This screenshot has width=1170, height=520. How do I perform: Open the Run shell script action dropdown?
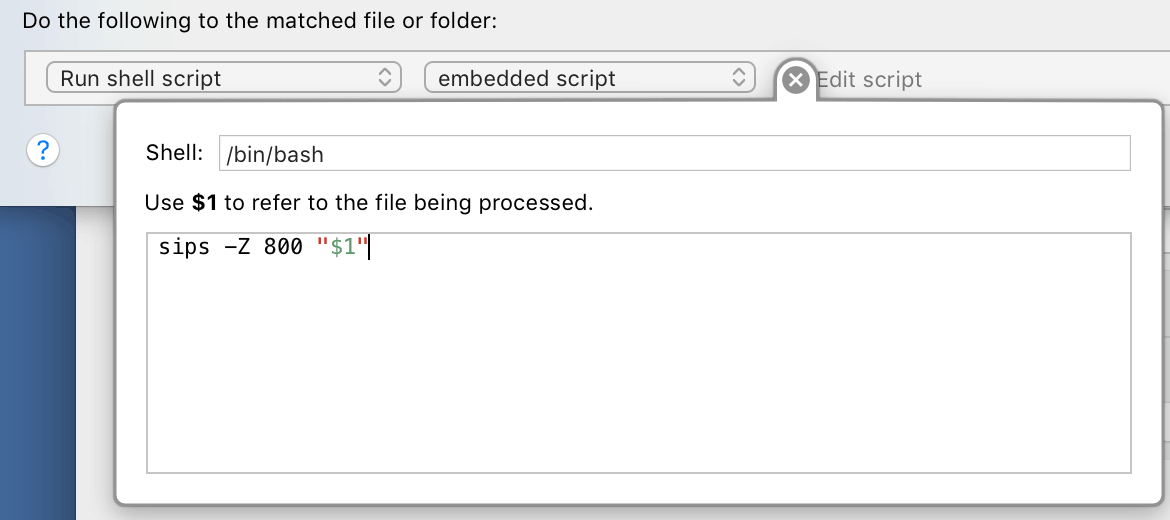coord(224,78)
